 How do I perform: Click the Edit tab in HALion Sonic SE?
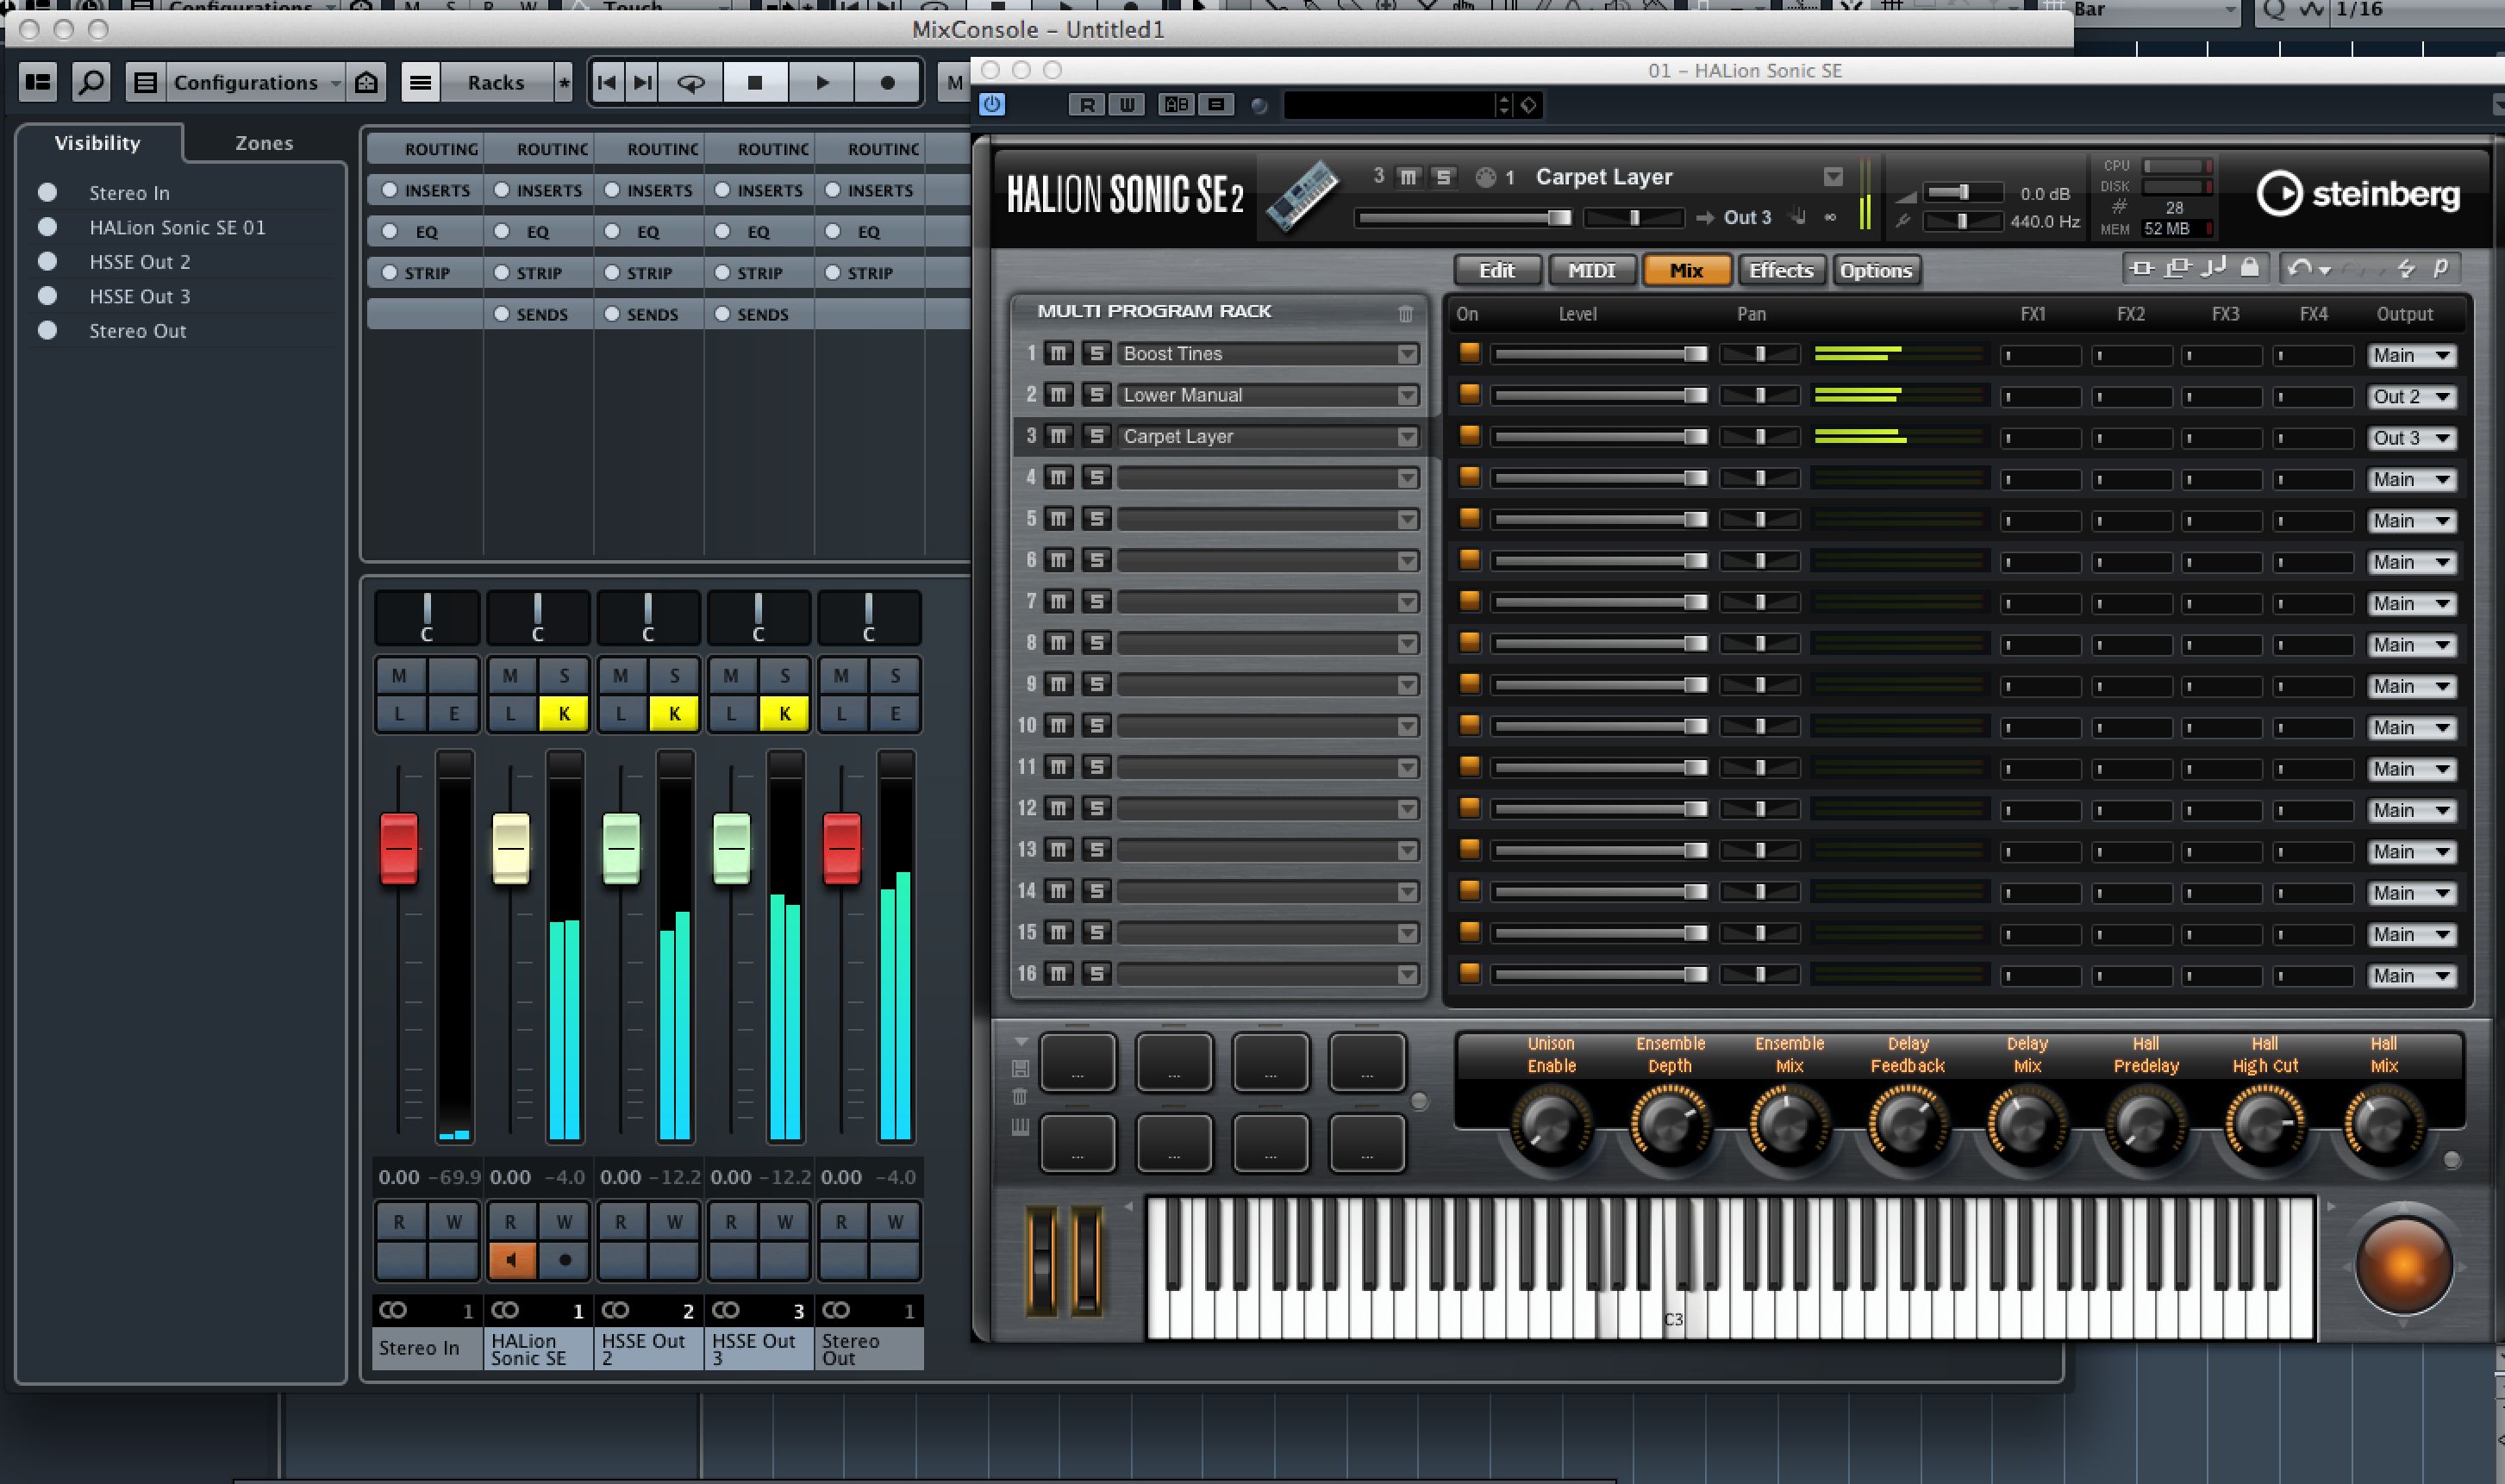1500,271
